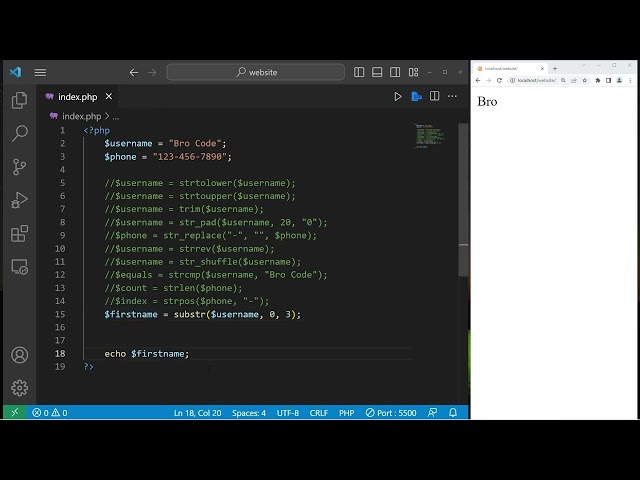Open the Manage gear menu
The image size is (640, 480).
(x=19, y=388)
